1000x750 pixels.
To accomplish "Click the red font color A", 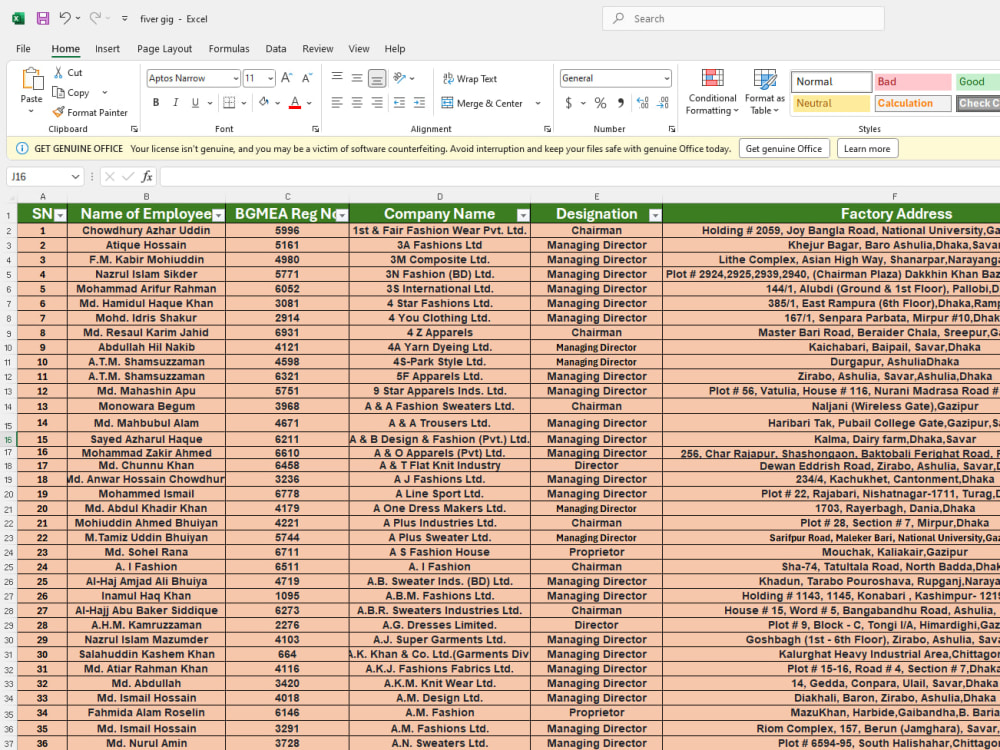I will 295,103.
